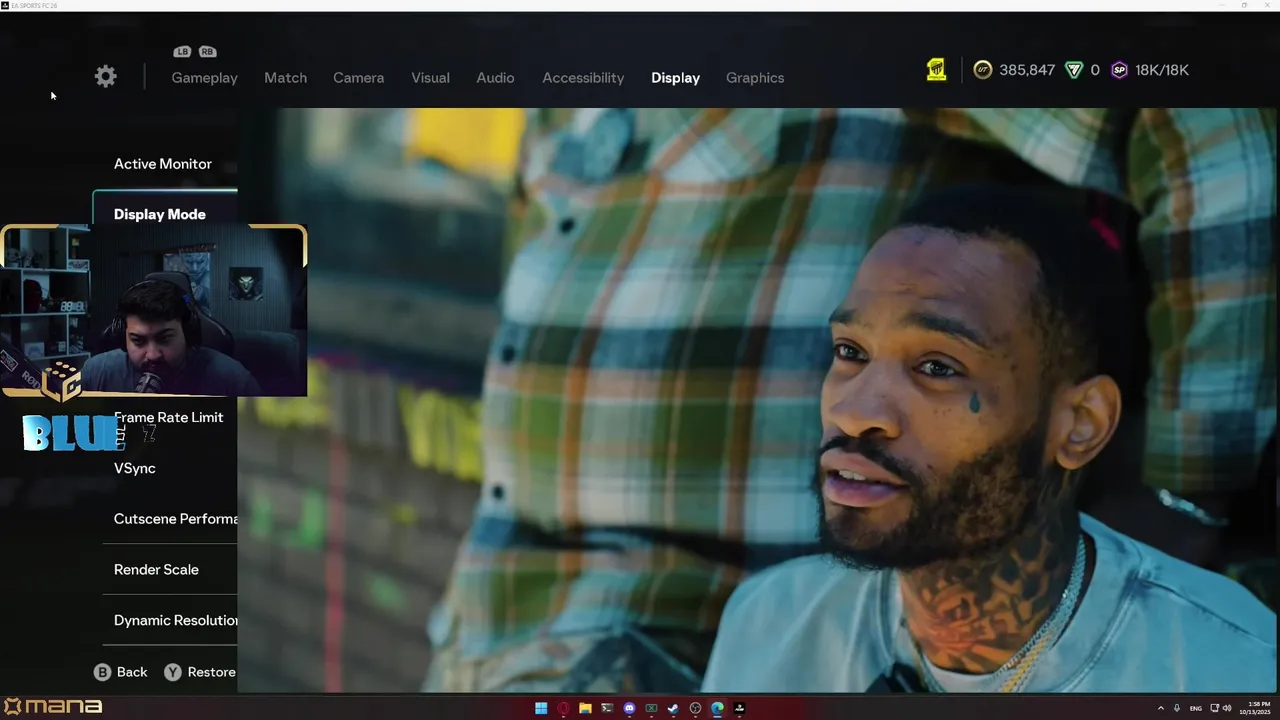Click the B button icon
Screen dimensions: 1280x720
tap(102, 672)
